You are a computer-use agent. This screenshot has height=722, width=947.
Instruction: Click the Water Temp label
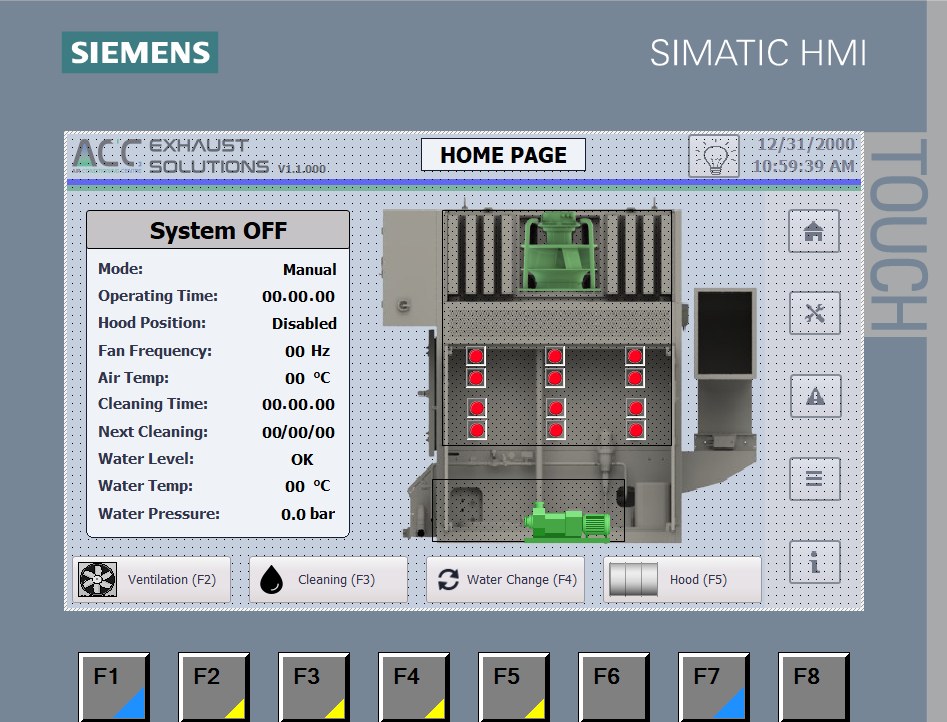coord(146,486)
